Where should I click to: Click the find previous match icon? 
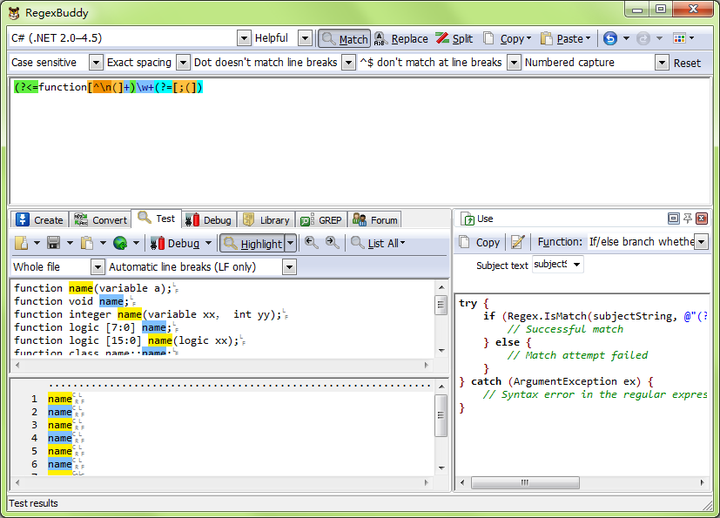pos(311,242)
